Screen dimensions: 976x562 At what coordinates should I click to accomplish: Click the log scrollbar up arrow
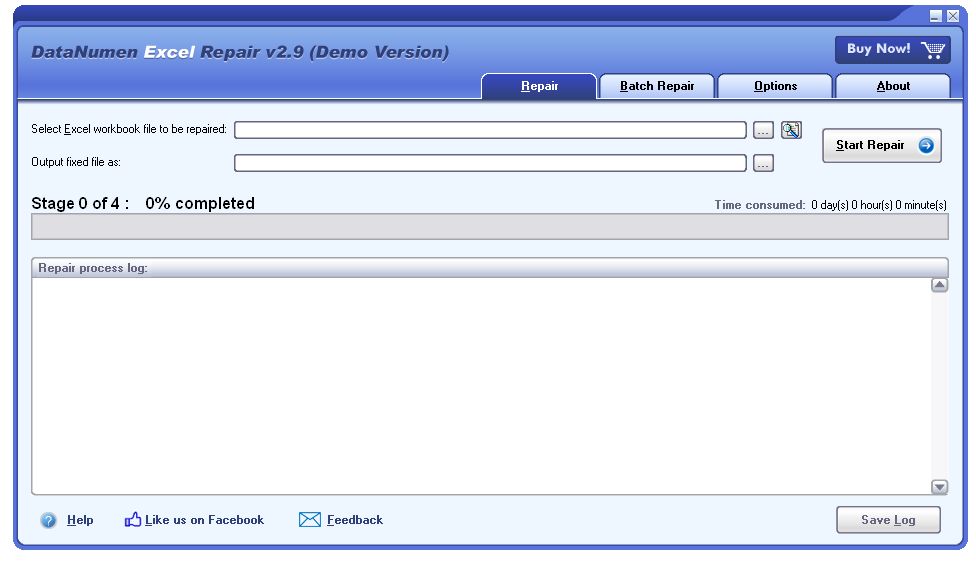939,285
